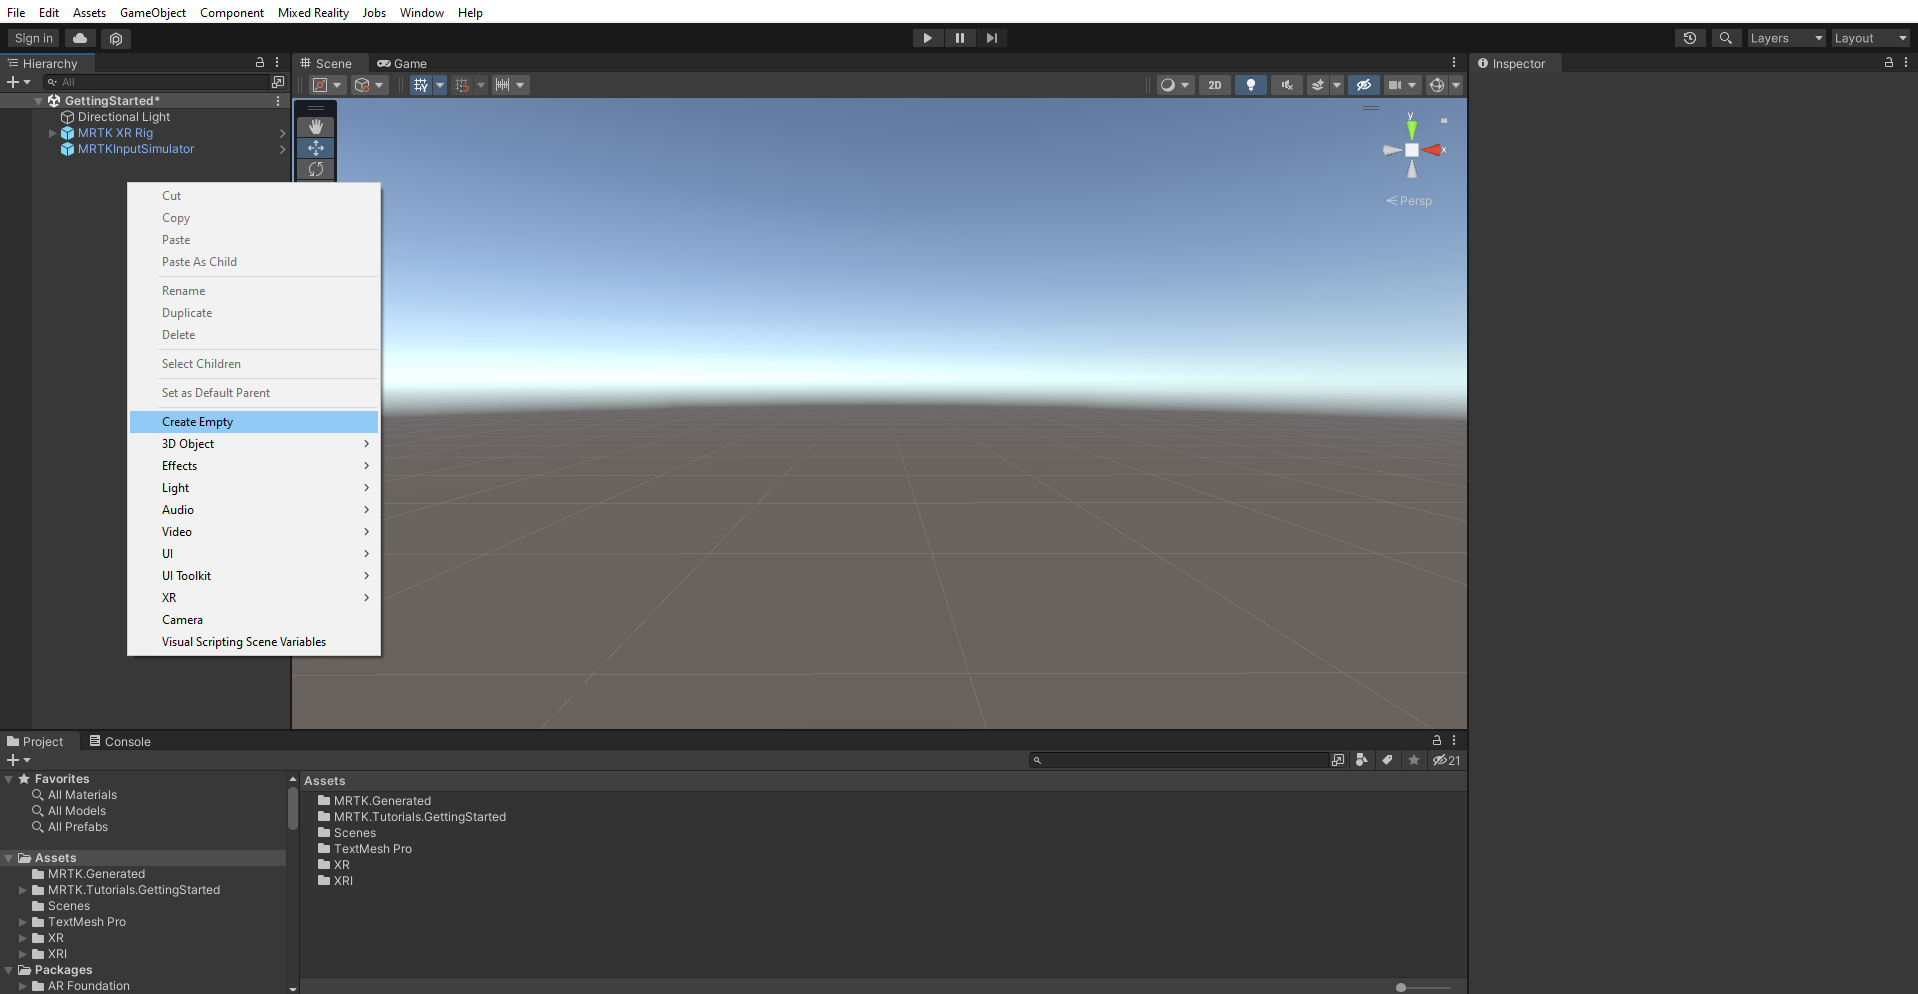This screenshot has height=994, width=1918.
Task: Click the Unity version control icon beside cloud
Action: pos(116,38)
